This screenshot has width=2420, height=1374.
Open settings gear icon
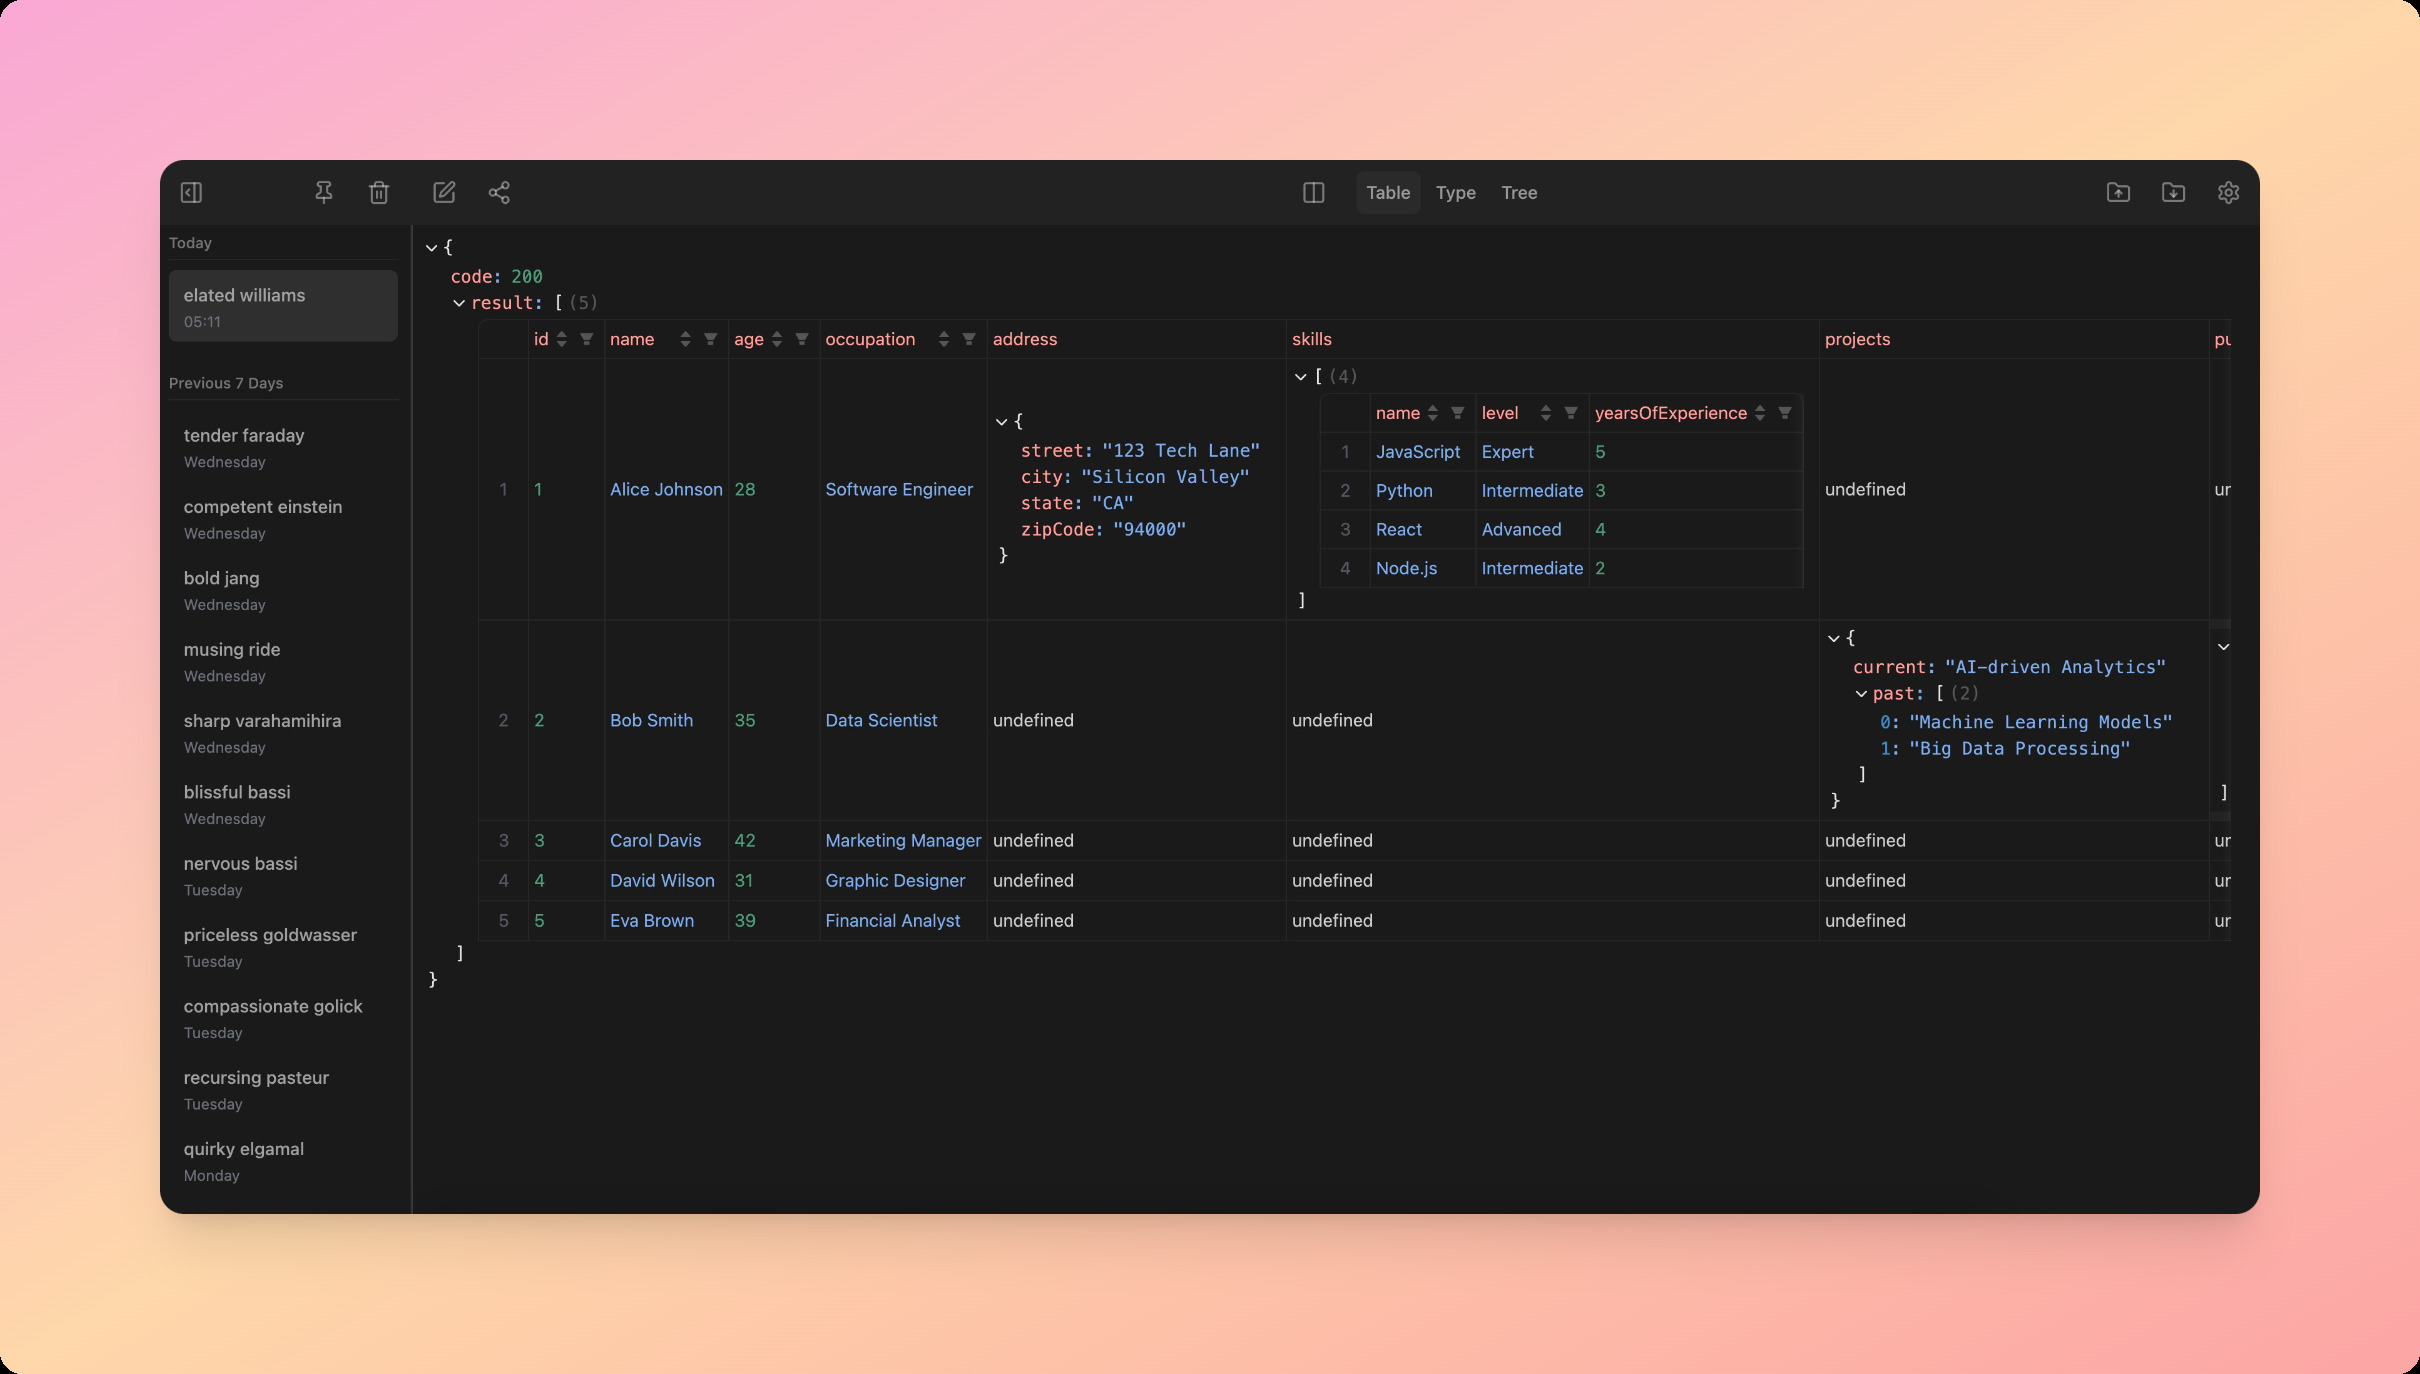coord(2228,192)
